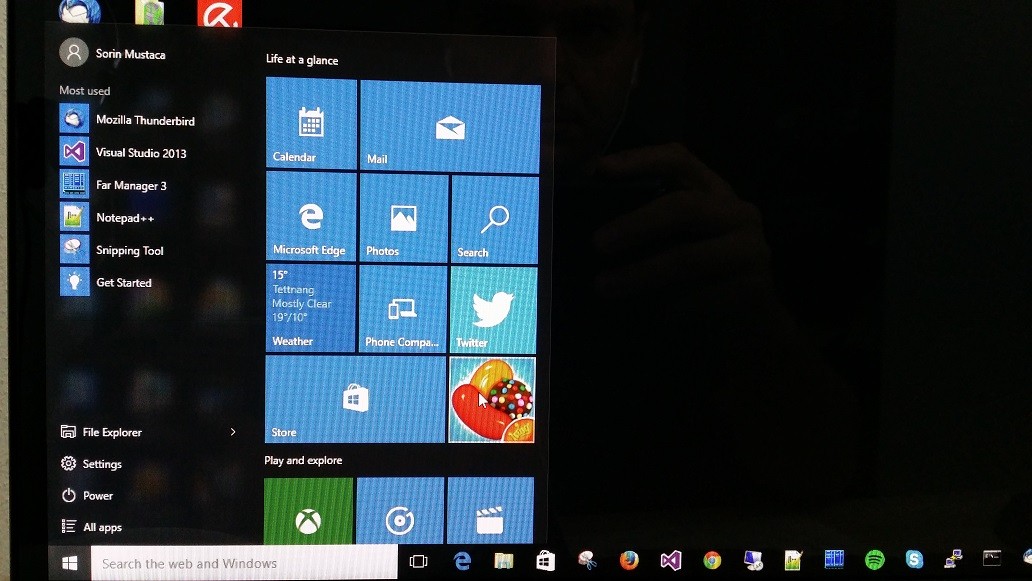Open the Groove Music disc tile

pyautogui.click(x=400, y=511)
